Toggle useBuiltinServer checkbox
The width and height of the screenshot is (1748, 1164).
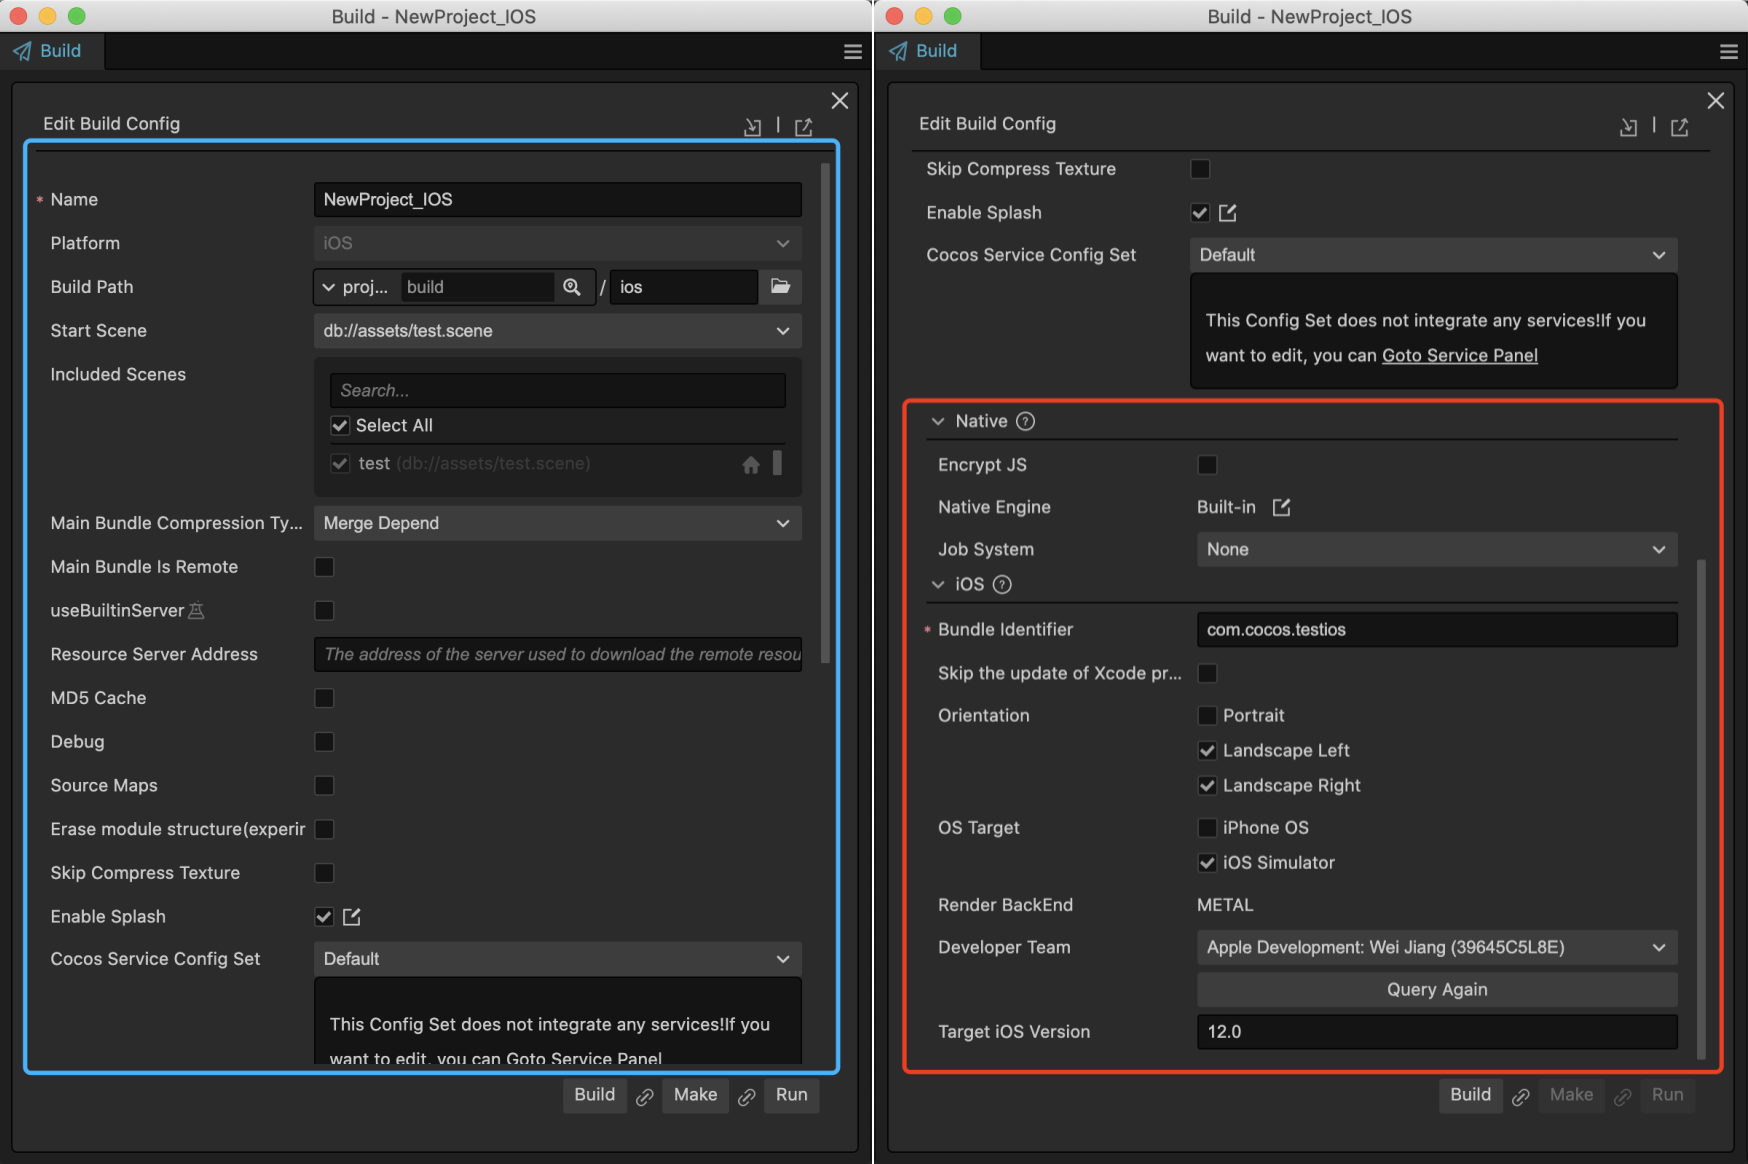pyautogui.click(x=324, y=610)
